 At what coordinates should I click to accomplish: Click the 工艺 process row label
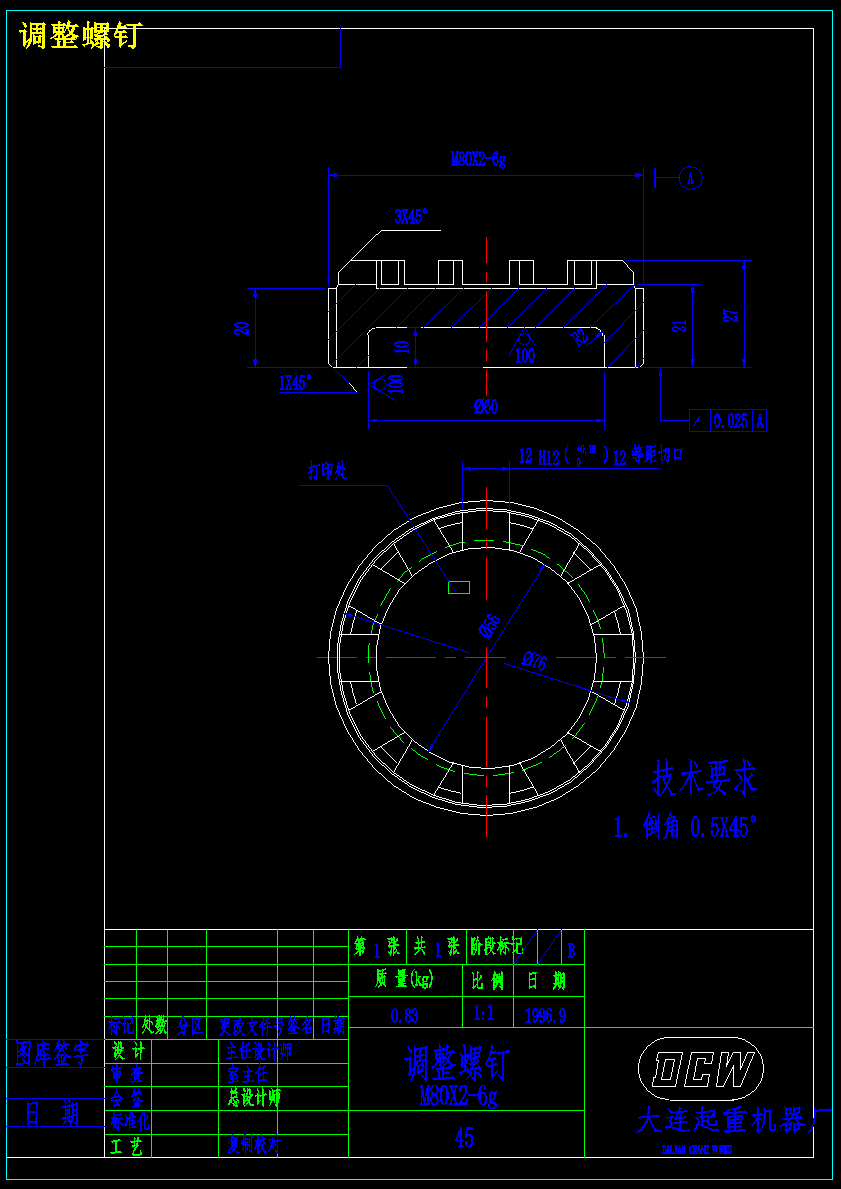click(127, 1147)
